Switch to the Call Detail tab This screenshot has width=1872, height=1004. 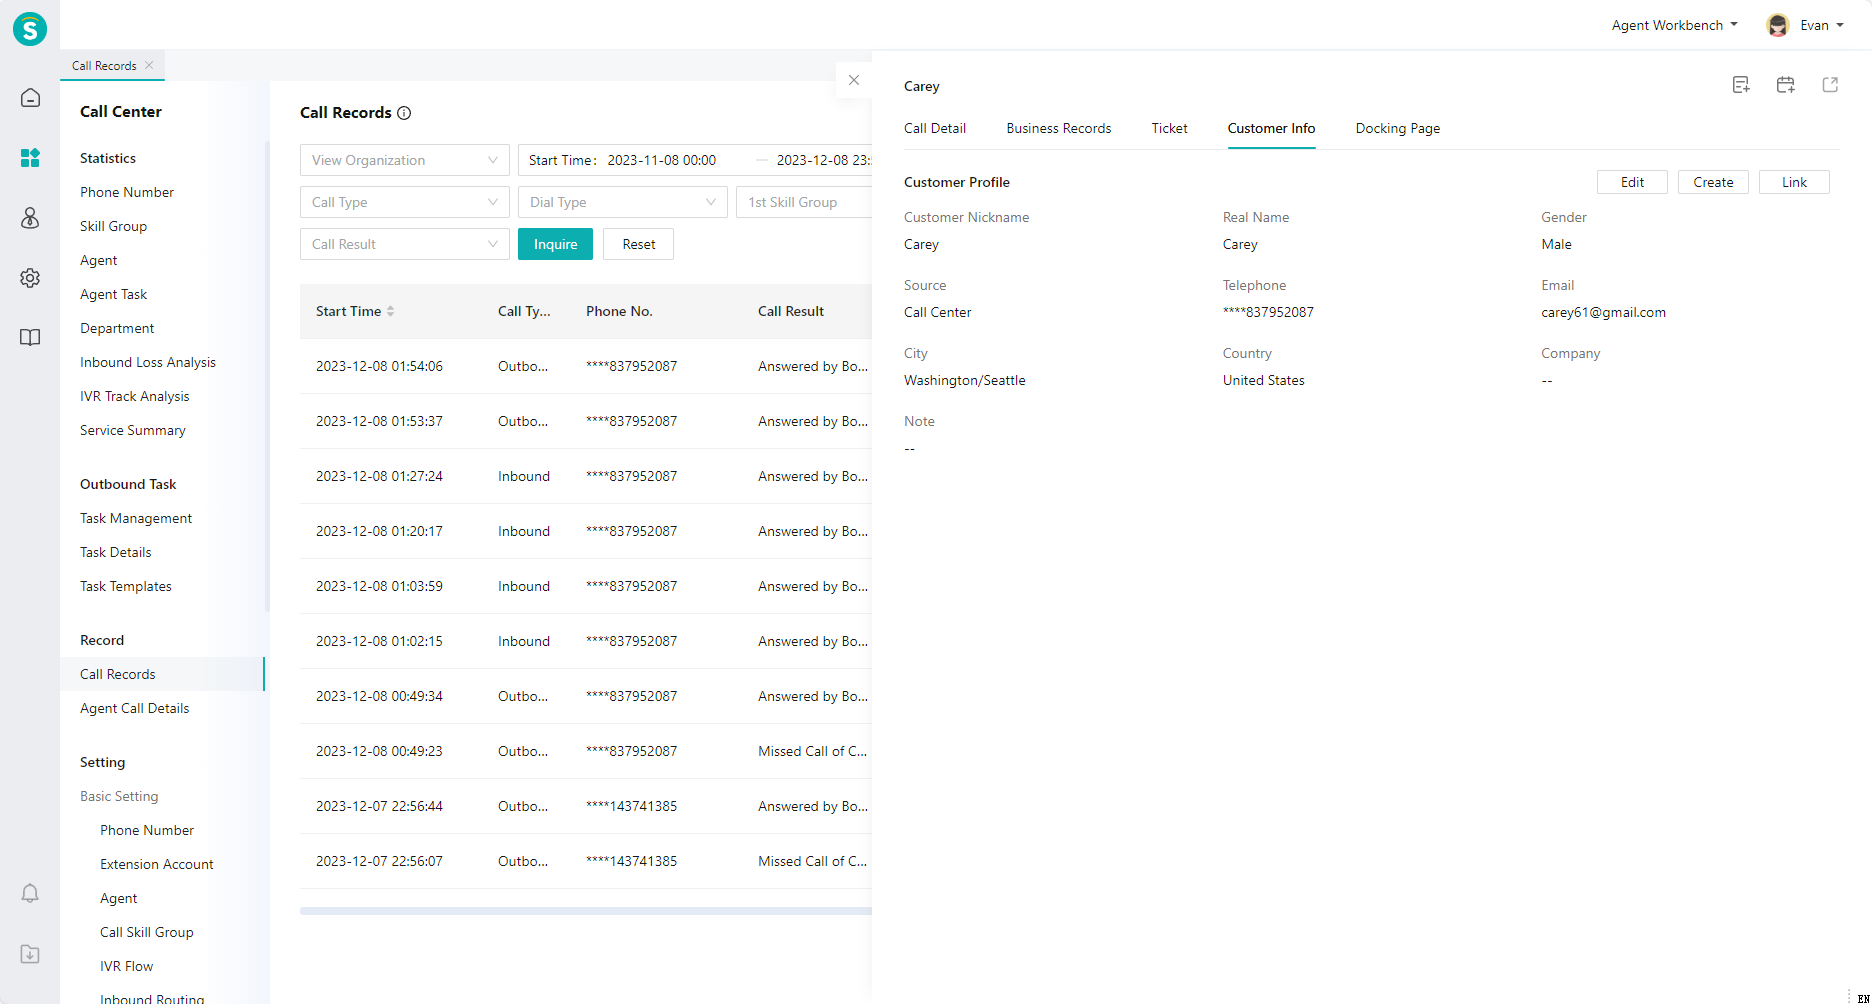click(x=935, y=128)
